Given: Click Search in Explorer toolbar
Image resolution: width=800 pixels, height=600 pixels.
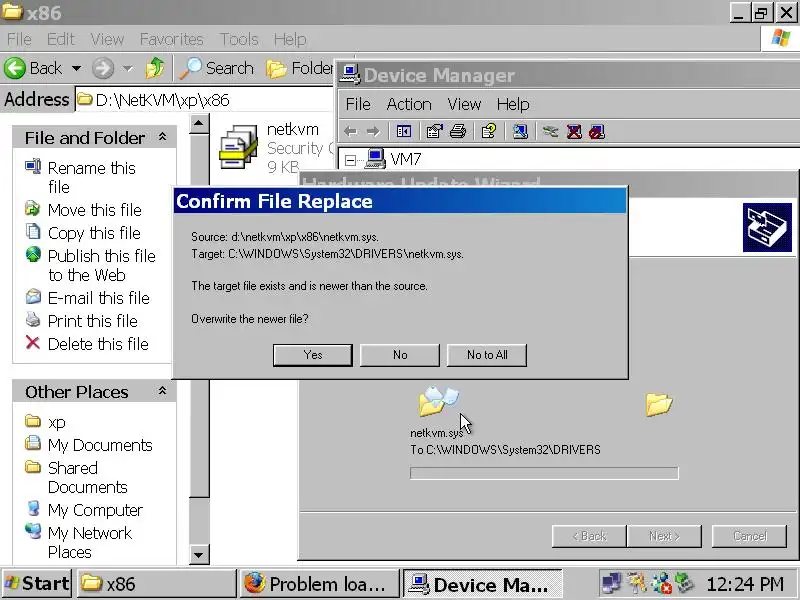Looking at the screenshot, I should coord(217,68).
